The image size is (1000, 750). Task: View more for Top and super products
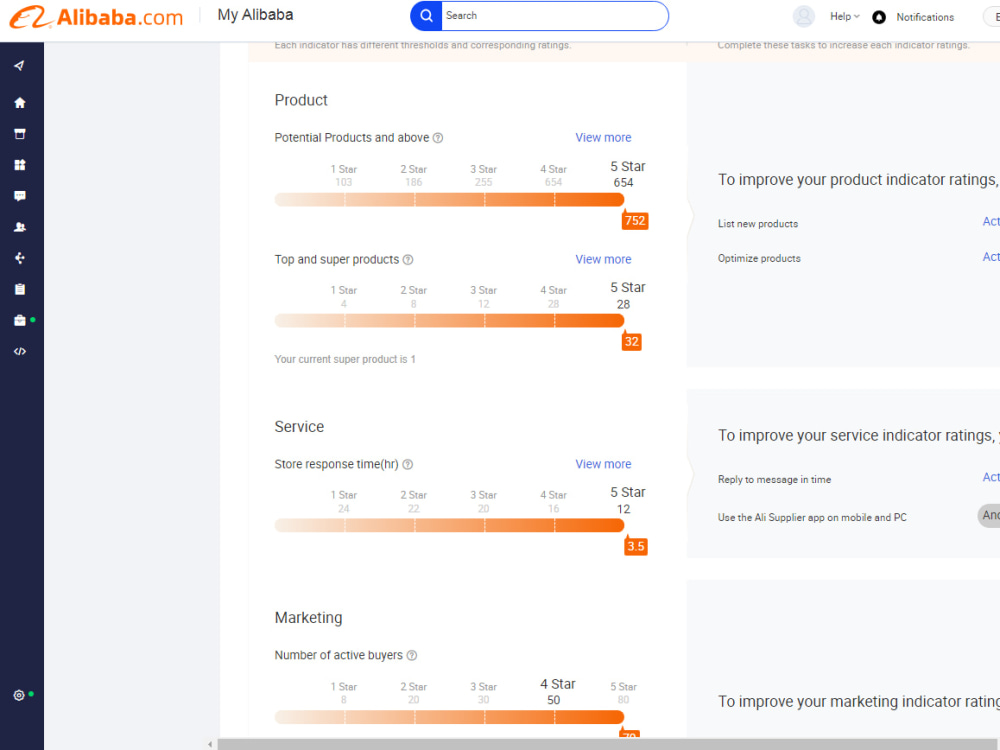coord(603,260)
